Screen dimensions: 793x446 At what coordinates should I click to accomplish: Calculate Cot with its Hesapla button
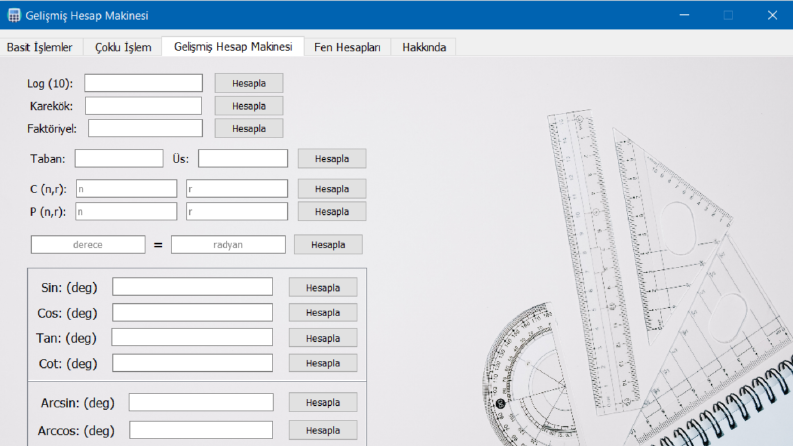click(x=323, y=363)
